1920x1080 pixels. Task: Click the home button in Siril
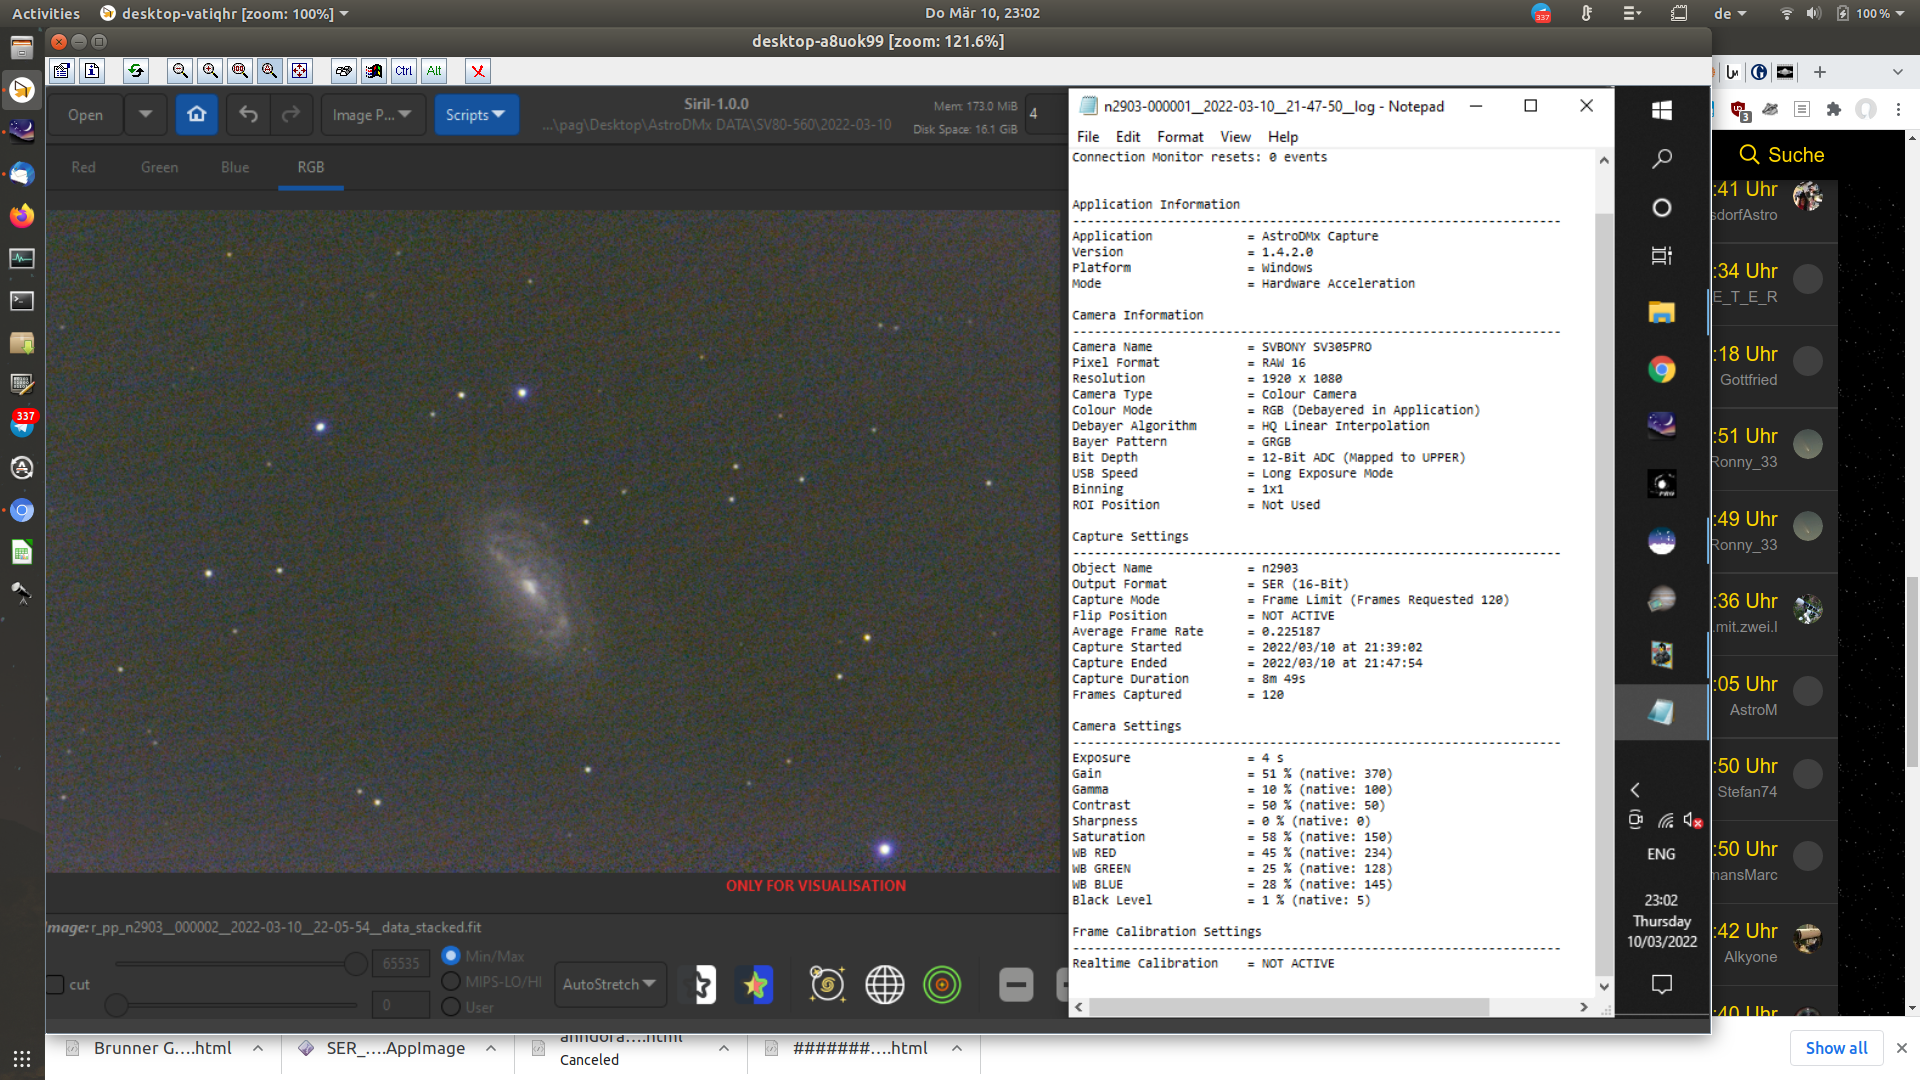point(197,115)
